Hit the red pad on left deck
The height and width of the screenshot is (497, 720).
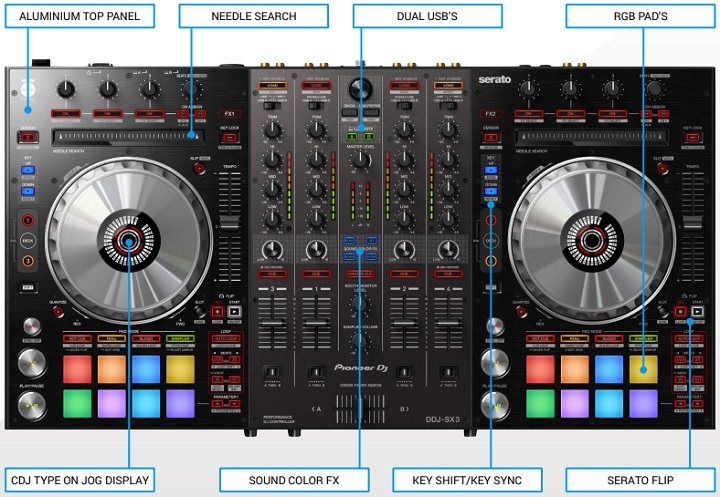coord(75,369)
